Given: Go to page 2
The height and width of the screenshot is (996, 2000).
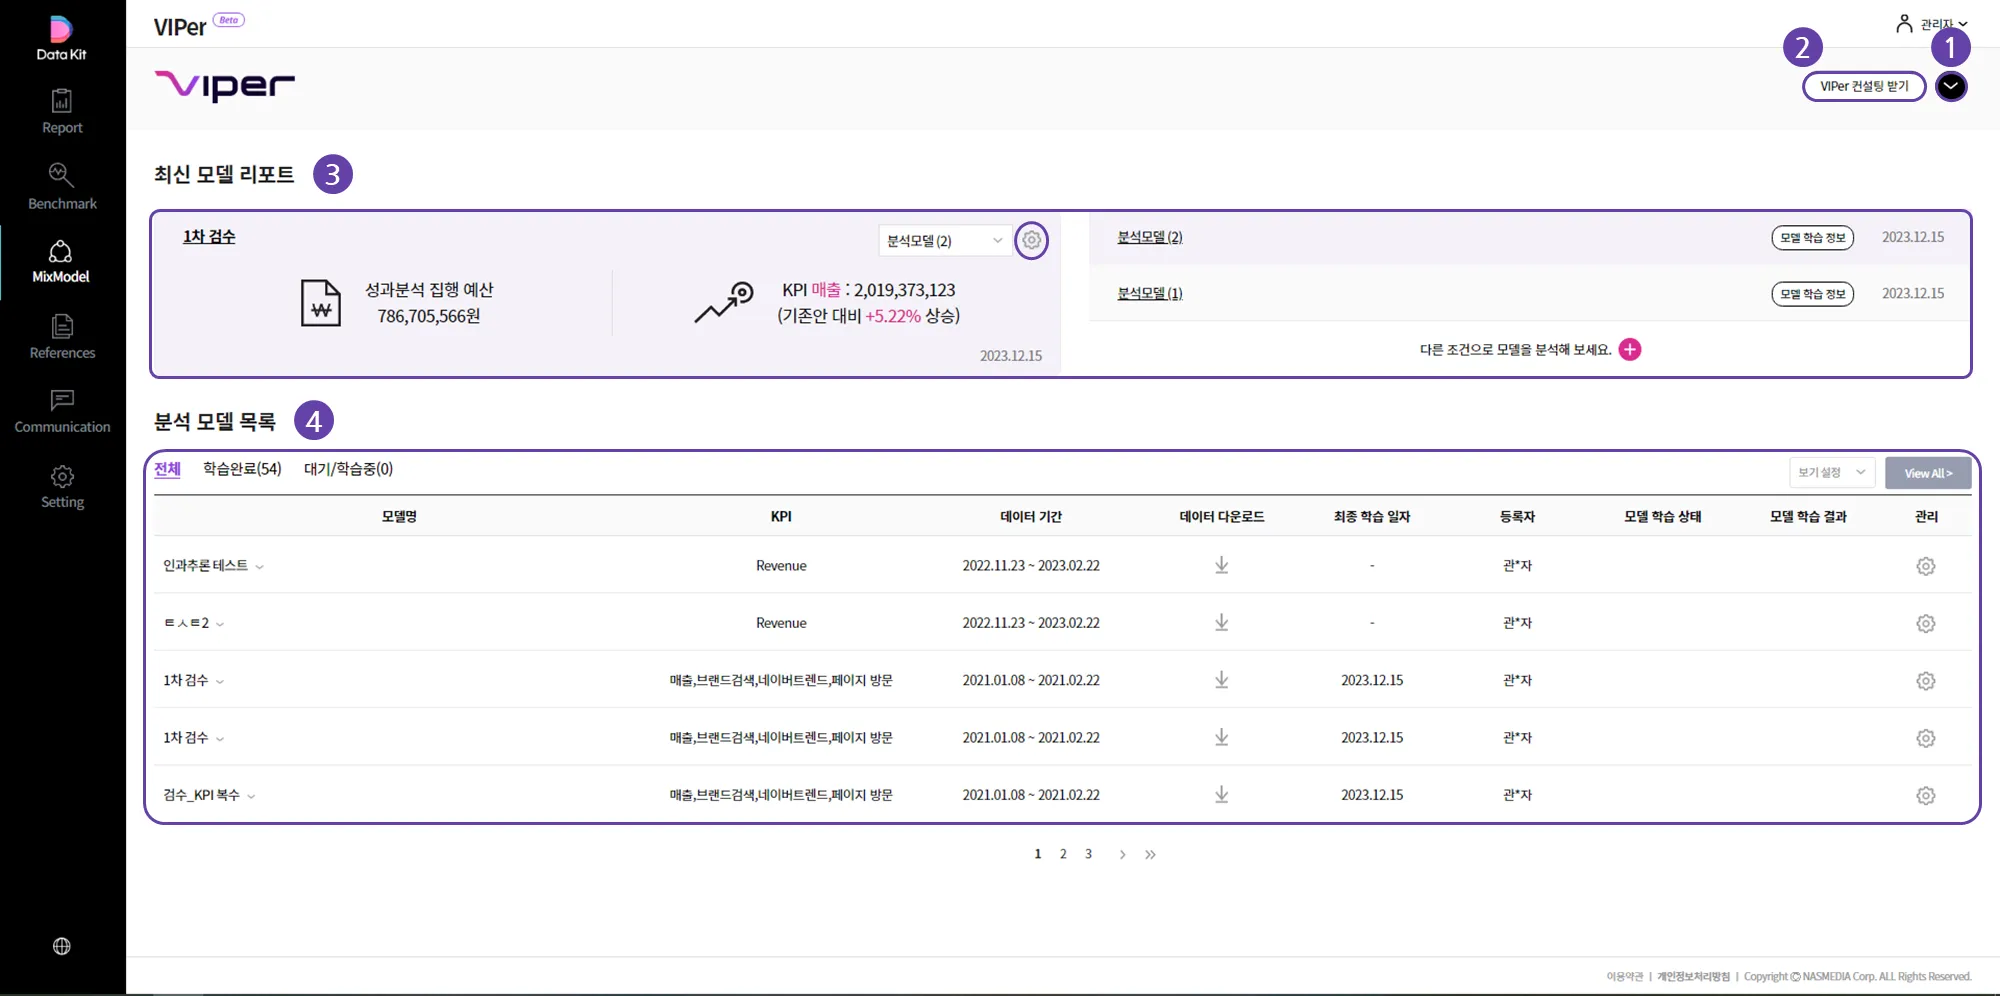Looking at the screenshot, I should (1063, 854).
